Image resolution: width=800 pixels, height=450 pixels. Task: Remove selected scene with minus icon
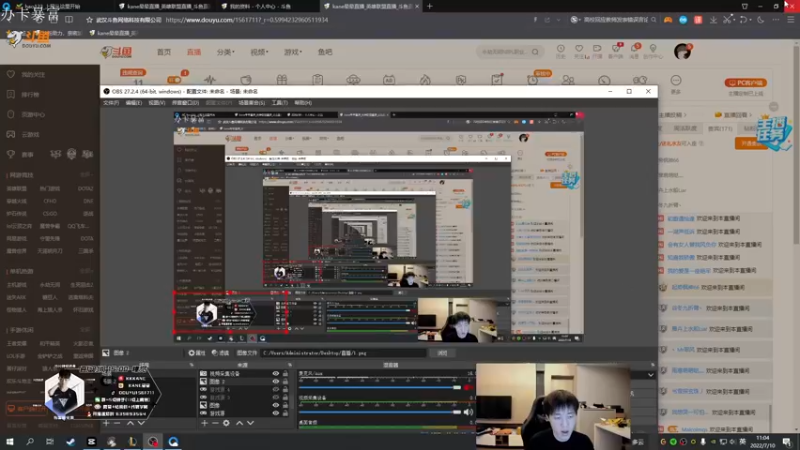pyautogui.click(x=117, y=423)
